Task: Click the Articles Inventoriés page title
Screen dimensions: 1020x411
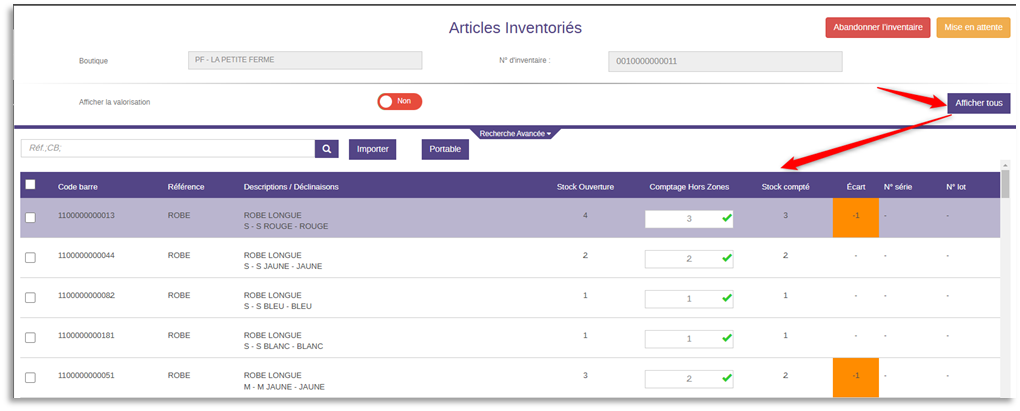Action: (515, 27)
